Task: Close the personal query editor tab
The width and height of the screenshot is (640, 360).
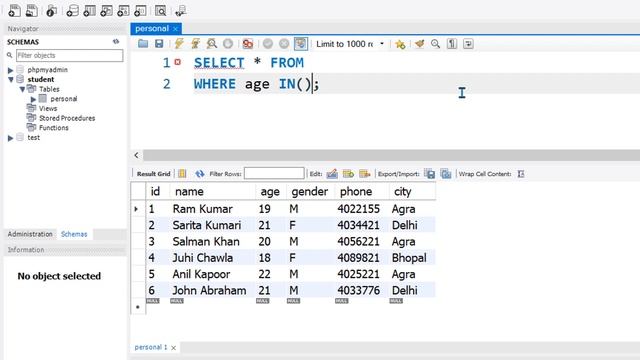Action: click(176, 29)
